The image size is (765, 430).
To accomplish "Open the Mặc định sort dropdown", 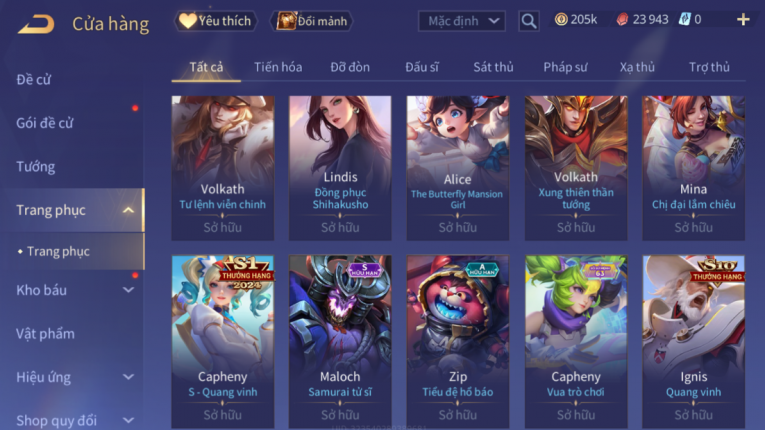I will pos(462,21).
